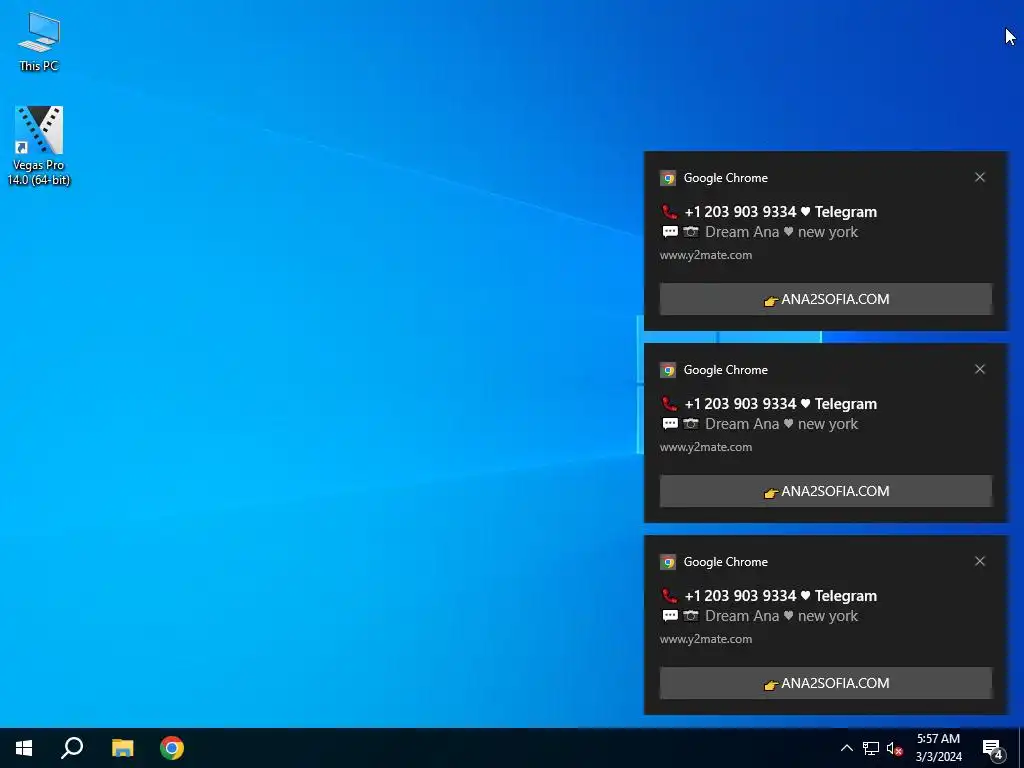The image size is (1024, 768).
Task: Click Chrome logo in bottom notification header
Action: (667, 562)
